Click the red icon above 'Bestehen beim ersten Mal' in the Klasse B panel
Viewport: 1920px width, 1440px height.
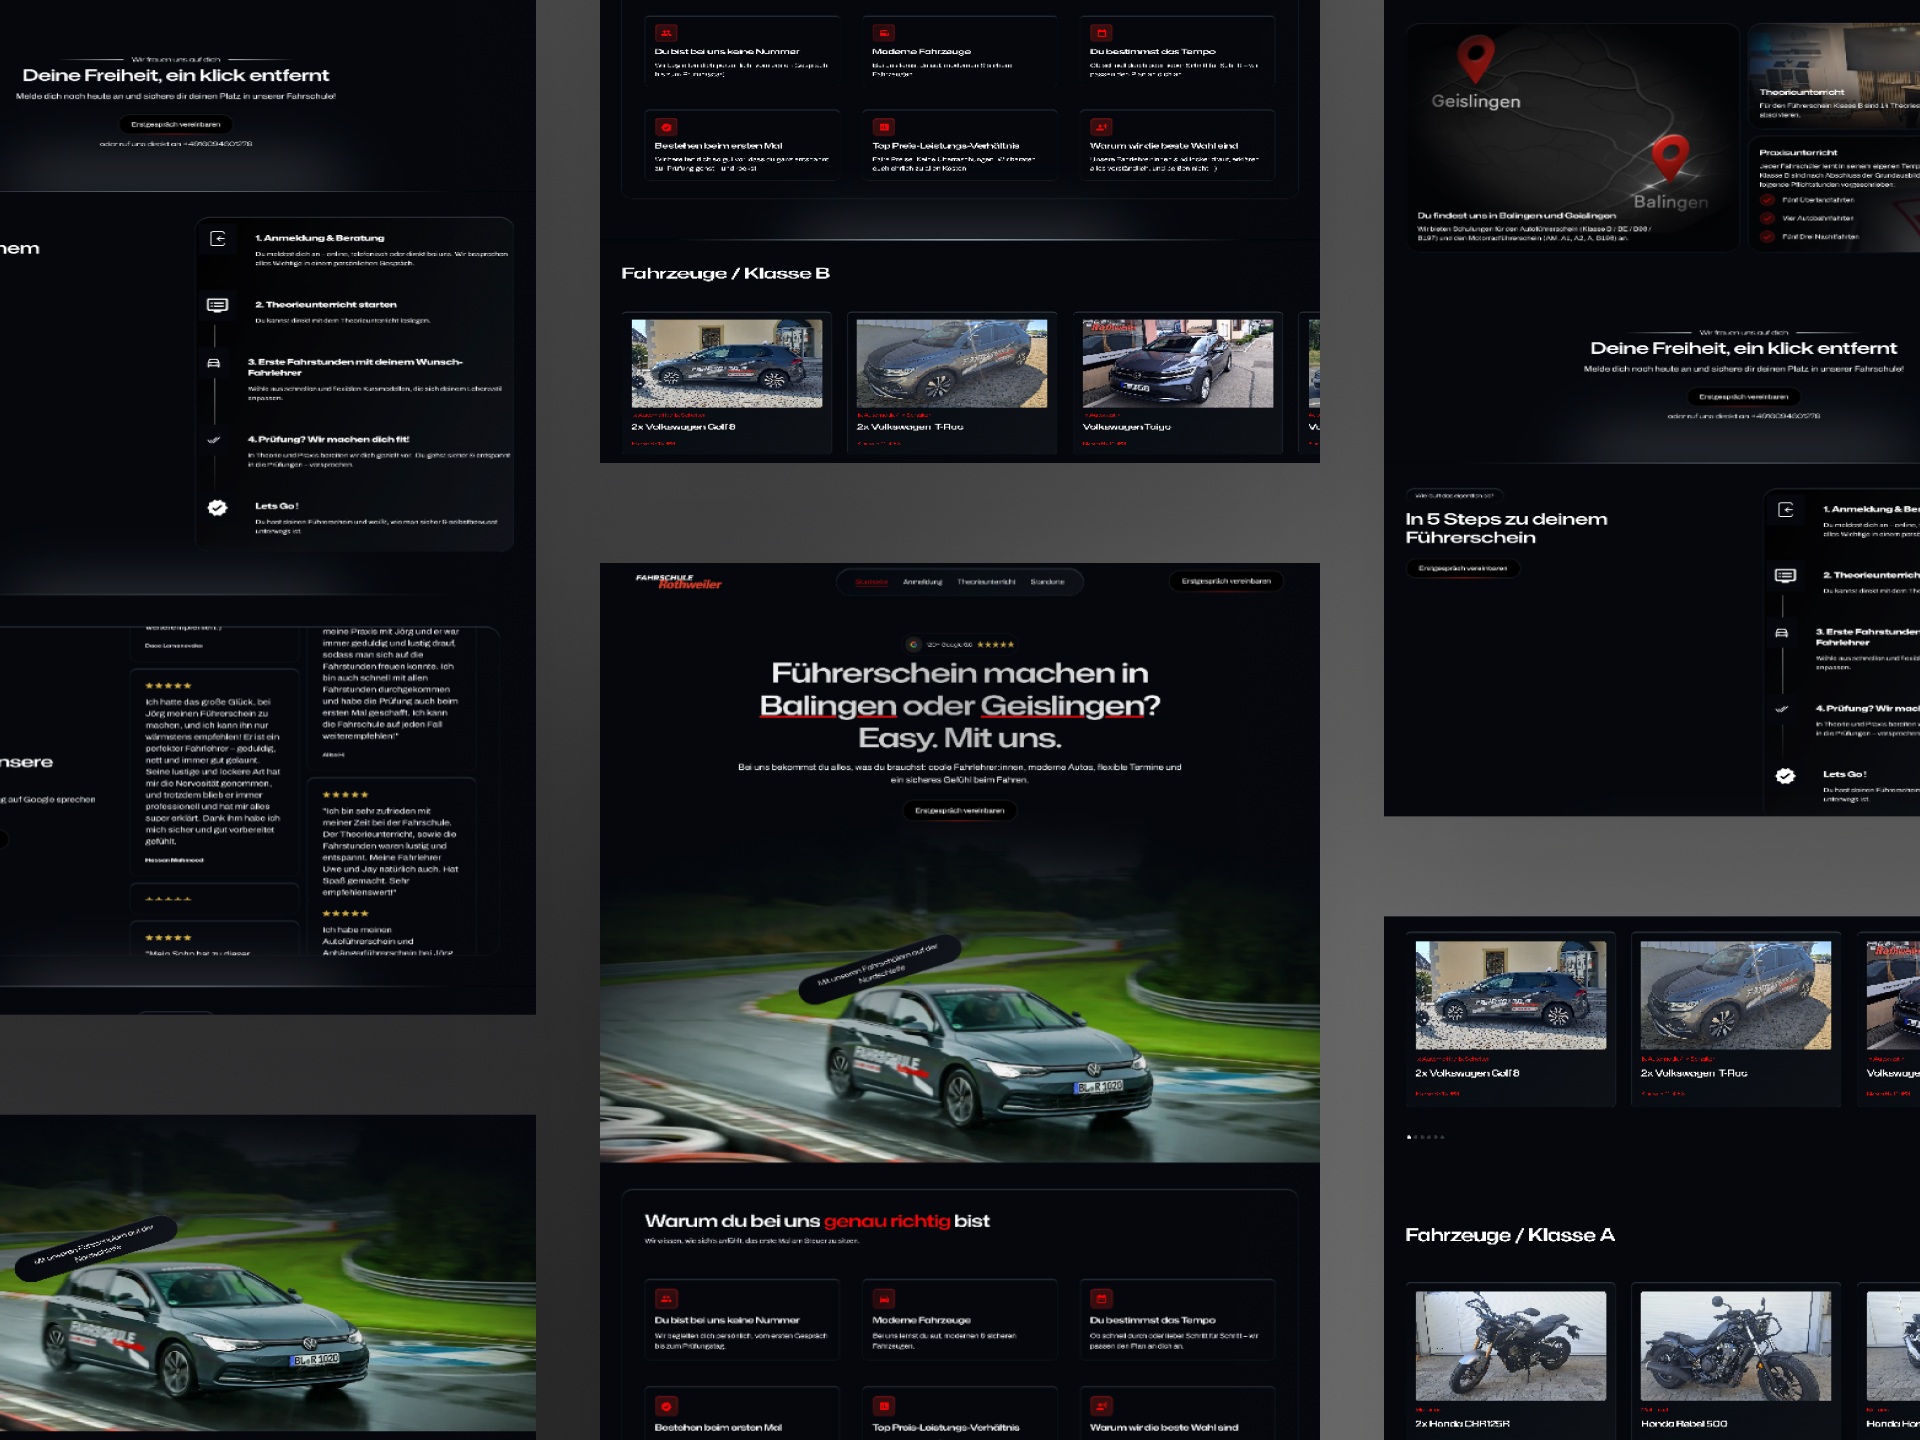click(x=666, y=127)
